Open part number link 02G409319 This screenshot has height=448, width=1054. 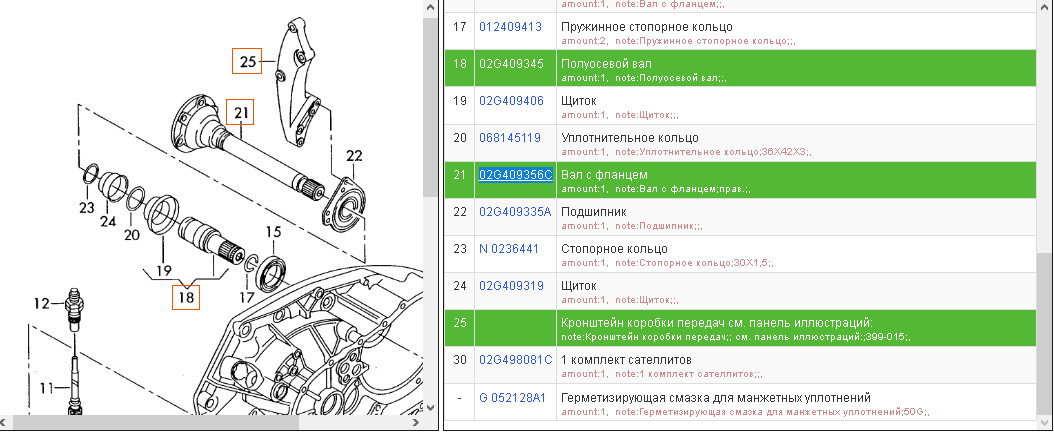[510, 286]
